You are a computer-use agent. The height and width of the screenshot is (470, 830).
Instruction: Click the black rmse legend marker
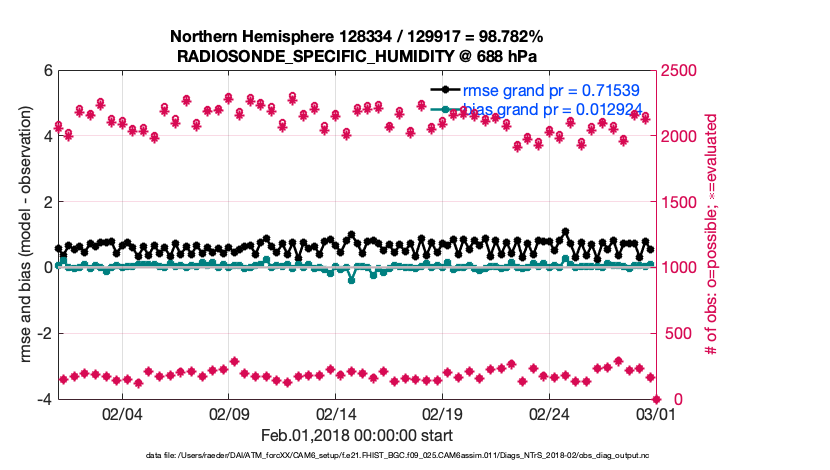click(445, 90)
